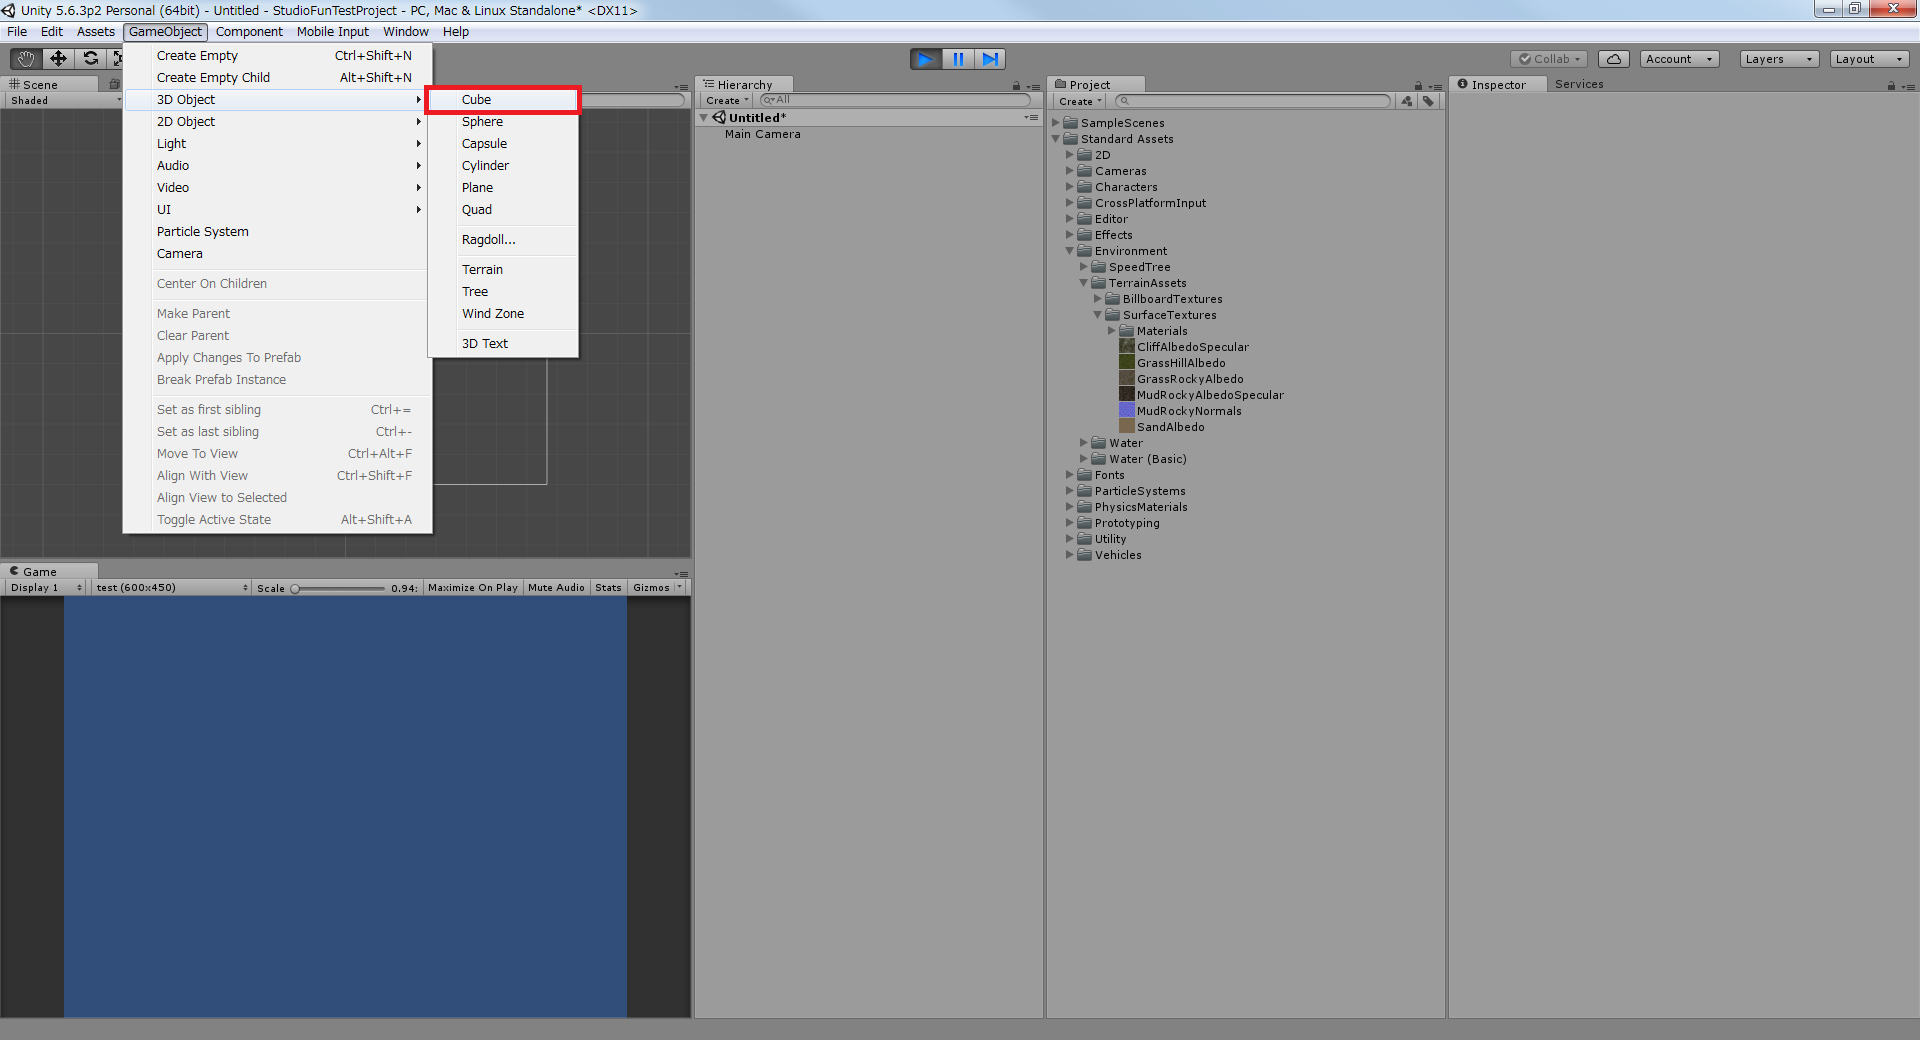This screenshot has height=1040, width=1920.
Task: Open the Light submenu
Action: [x=278, y=144]
